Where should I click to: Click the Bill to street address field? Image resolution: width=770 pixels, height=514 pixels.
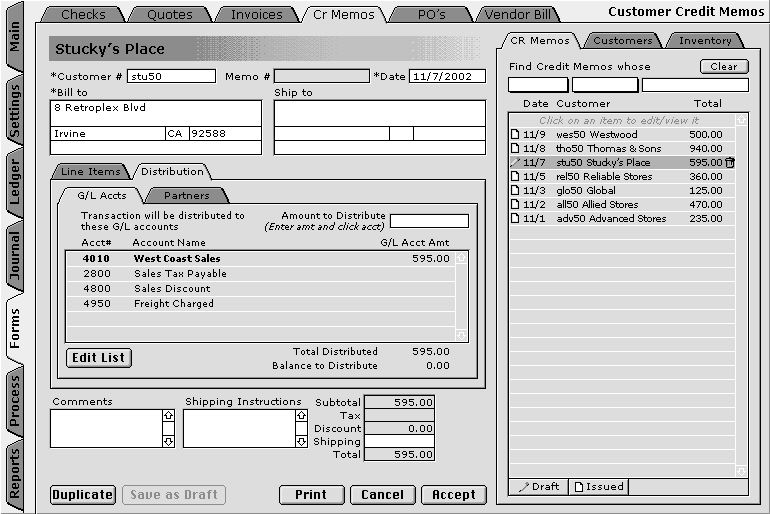click(x=156, y=113)
